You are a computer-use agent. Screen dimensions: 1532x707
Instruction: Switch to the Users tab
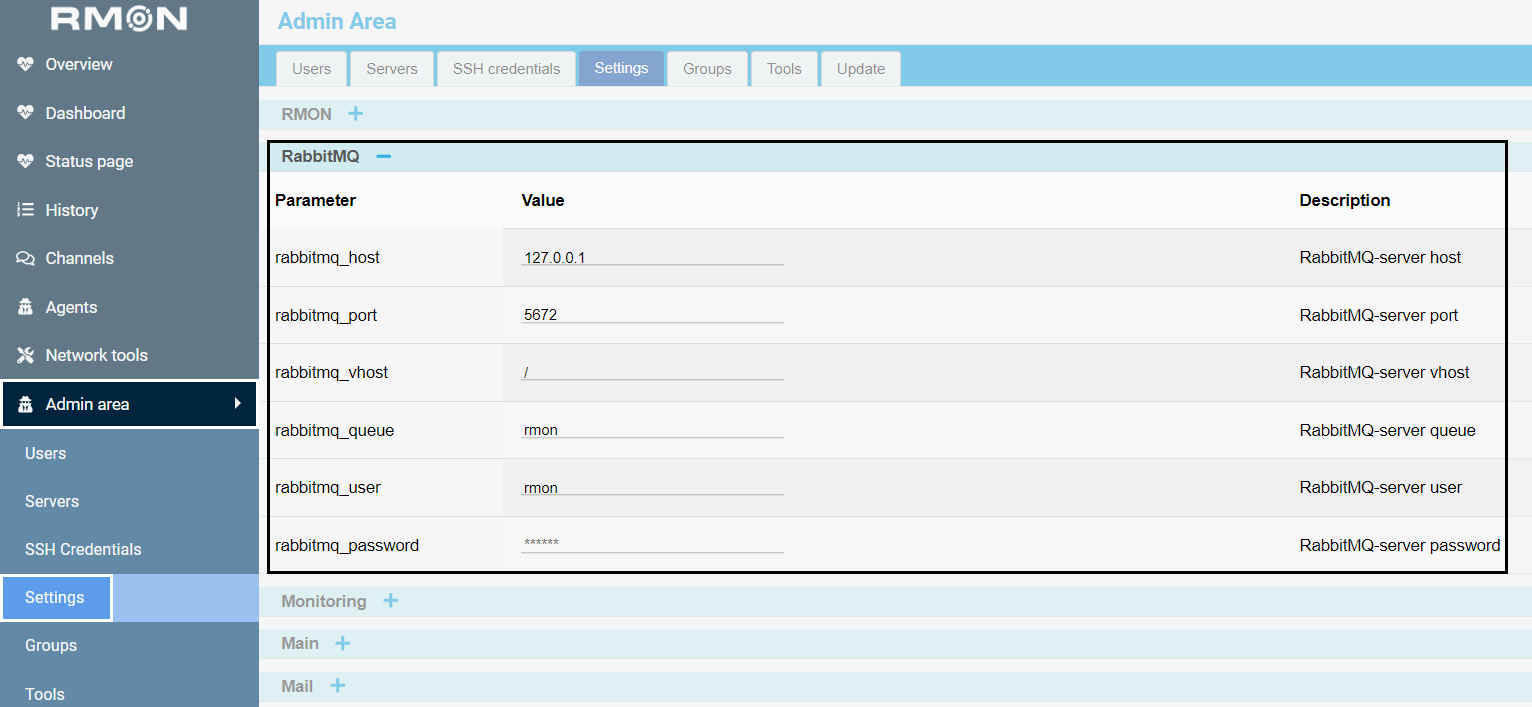click(311, 68)
